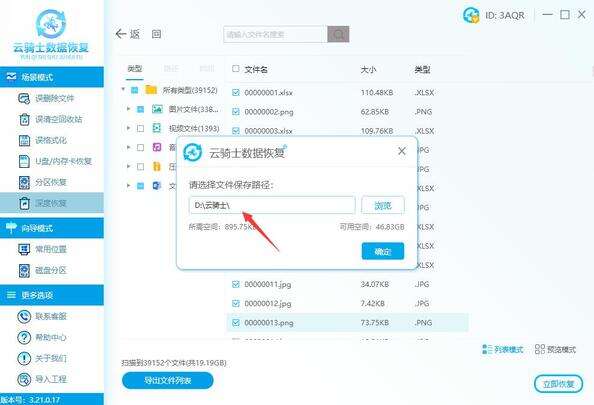Open 分区恢复 partition icon

24,182
